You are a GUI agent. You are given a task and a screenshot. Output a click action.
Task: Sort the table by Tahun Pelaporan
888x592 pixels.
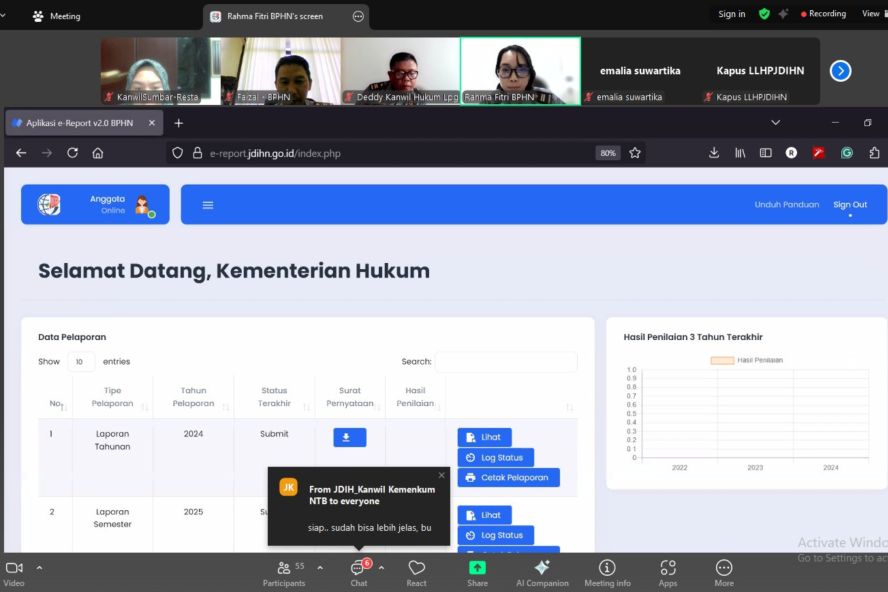[193, 397]
